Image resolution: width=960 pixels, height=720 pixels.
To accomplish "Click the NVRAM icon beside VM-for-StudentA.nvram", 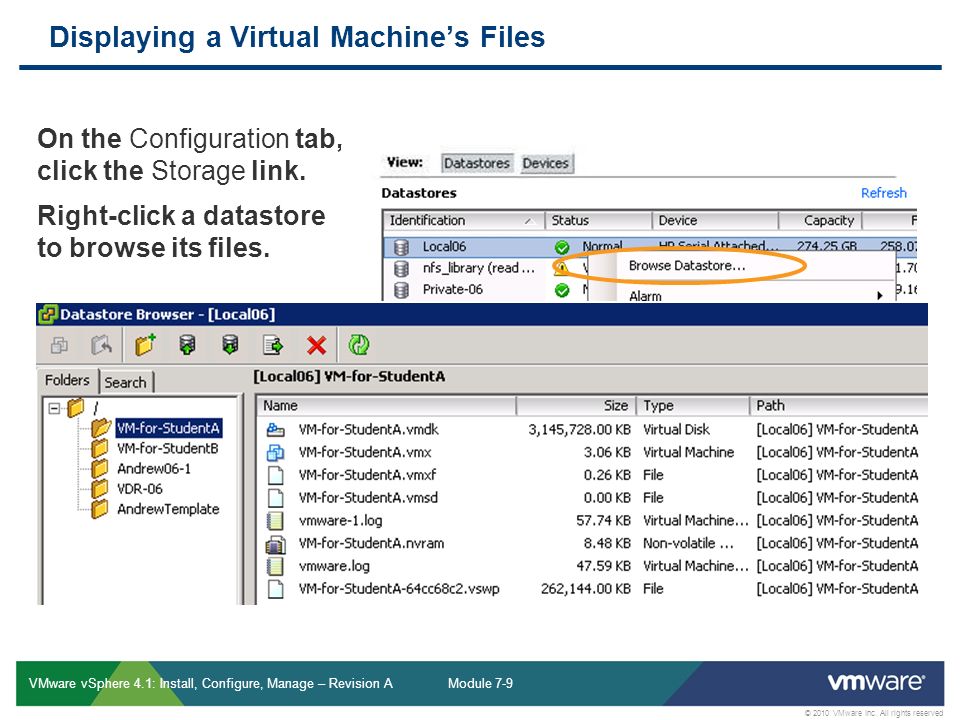I will (x=276, y=544).
